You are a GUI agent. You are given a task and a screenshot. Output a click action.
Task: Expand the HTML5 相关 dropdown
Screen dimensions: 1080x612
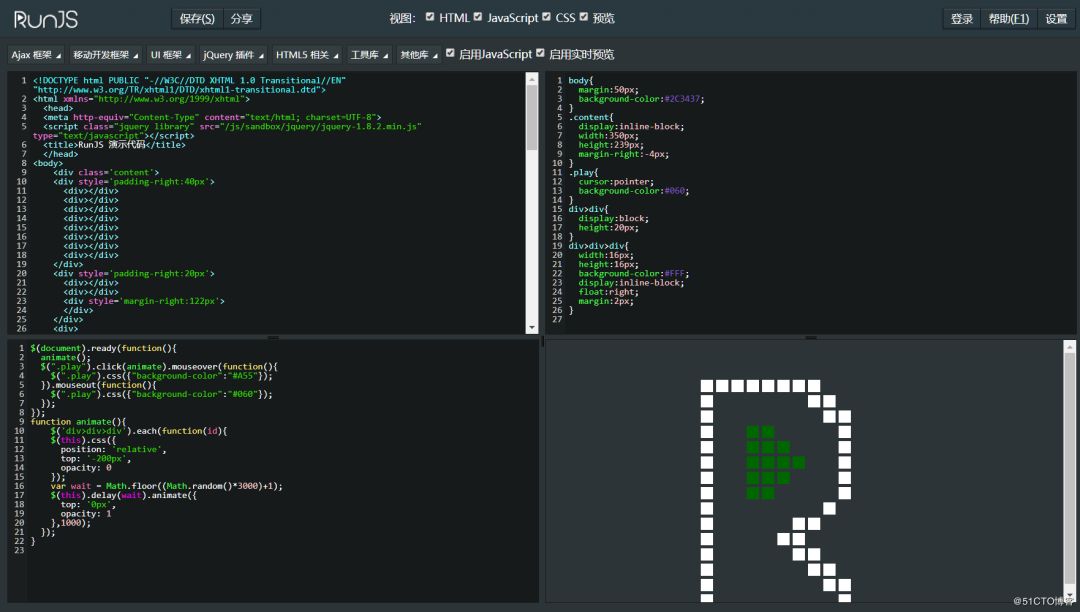coord(307,54)
